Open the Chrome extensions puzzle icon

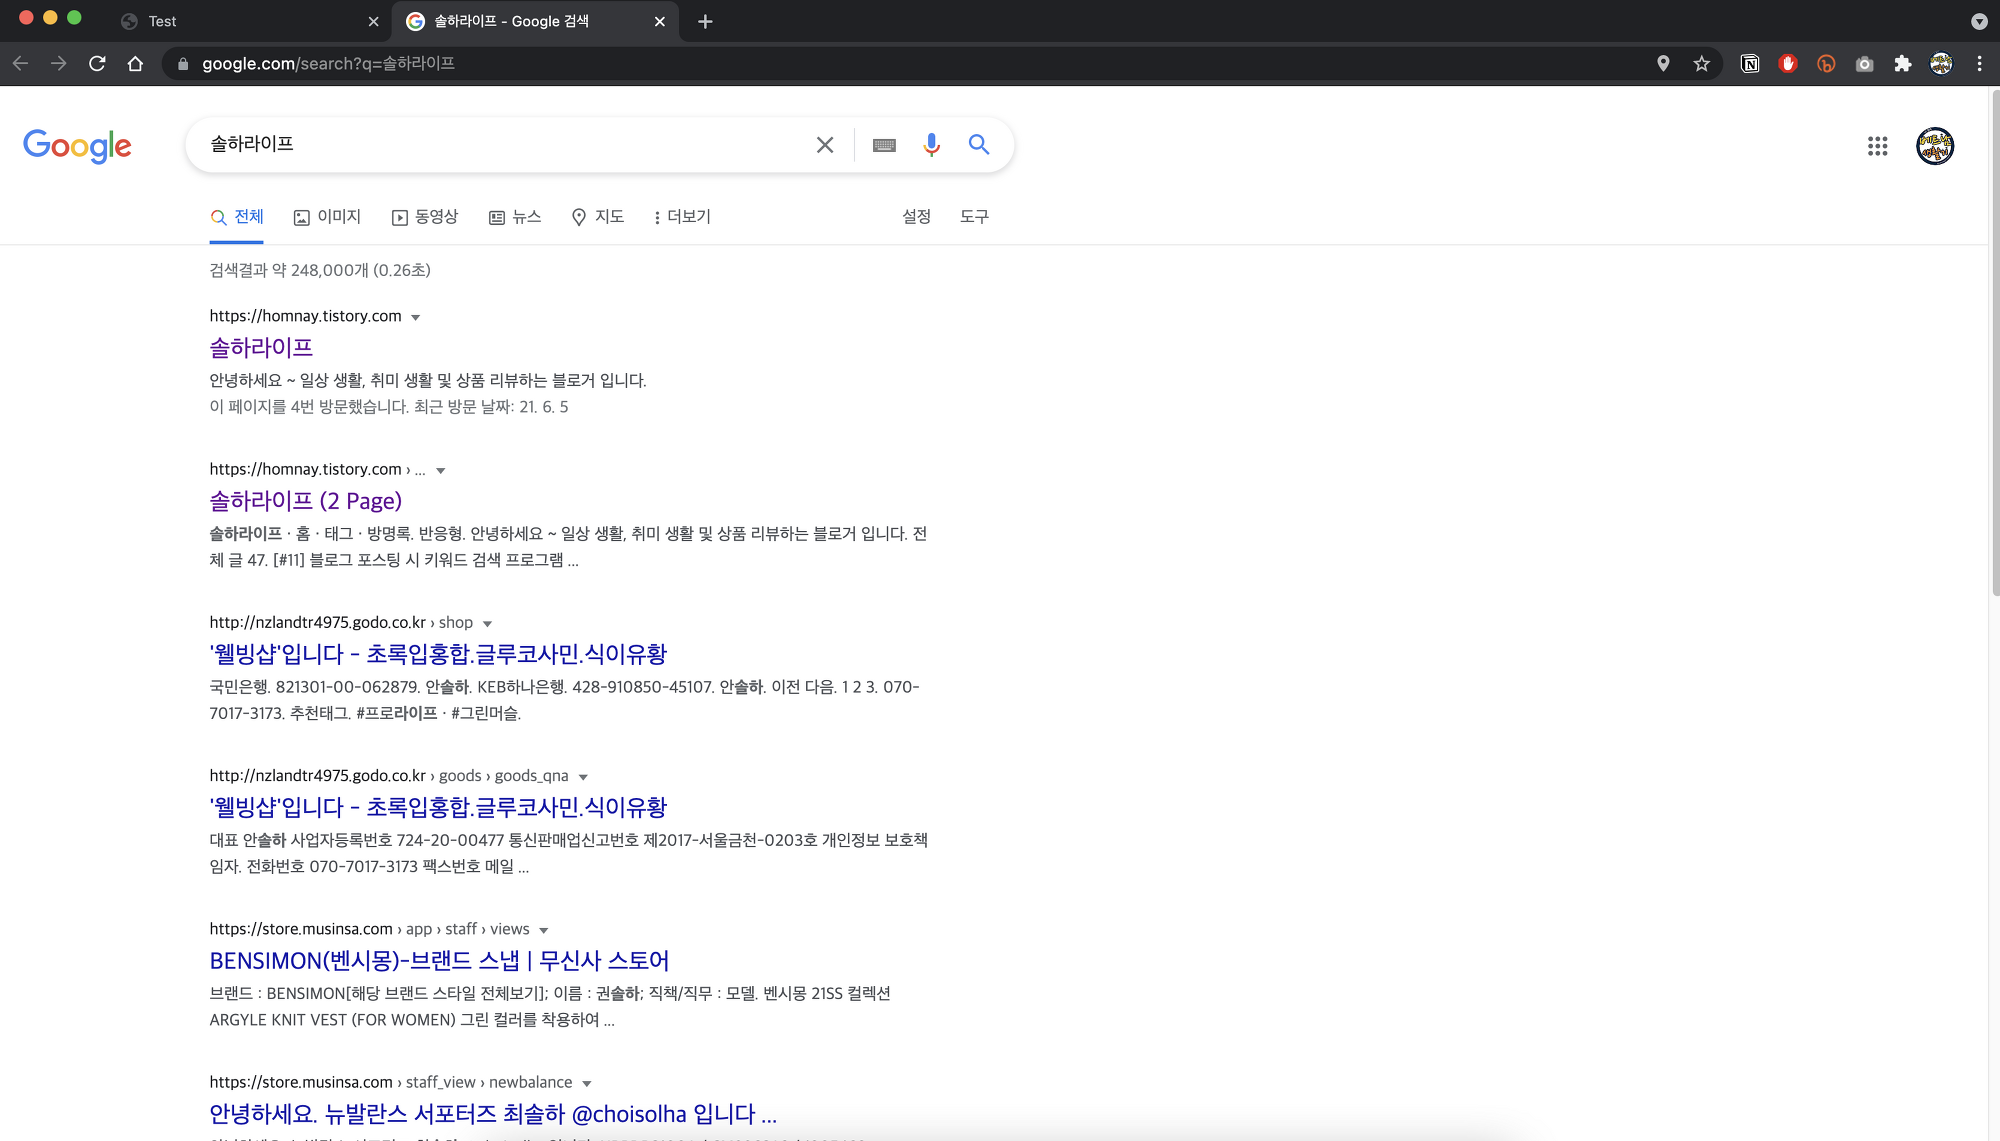coord(1903,64)
